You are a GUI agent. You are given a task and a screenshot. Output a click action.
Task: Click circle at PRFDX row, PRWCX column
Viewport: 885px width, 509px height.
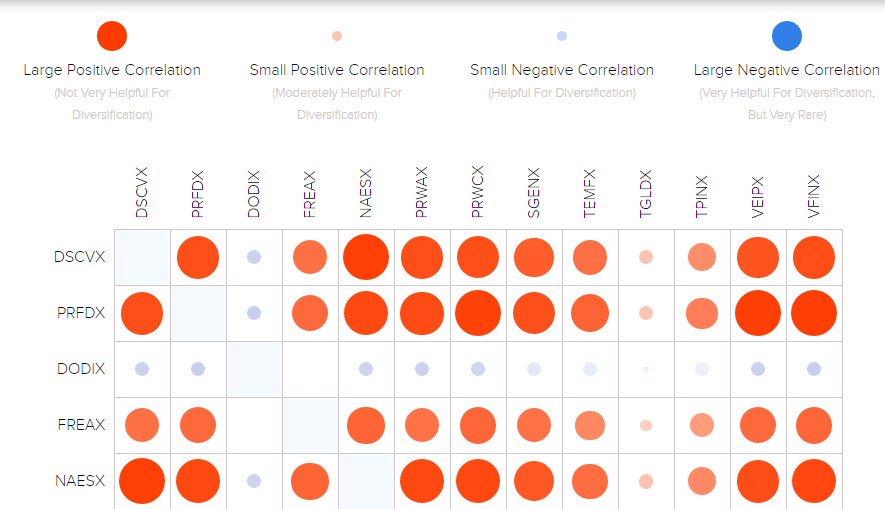(478, 313)
